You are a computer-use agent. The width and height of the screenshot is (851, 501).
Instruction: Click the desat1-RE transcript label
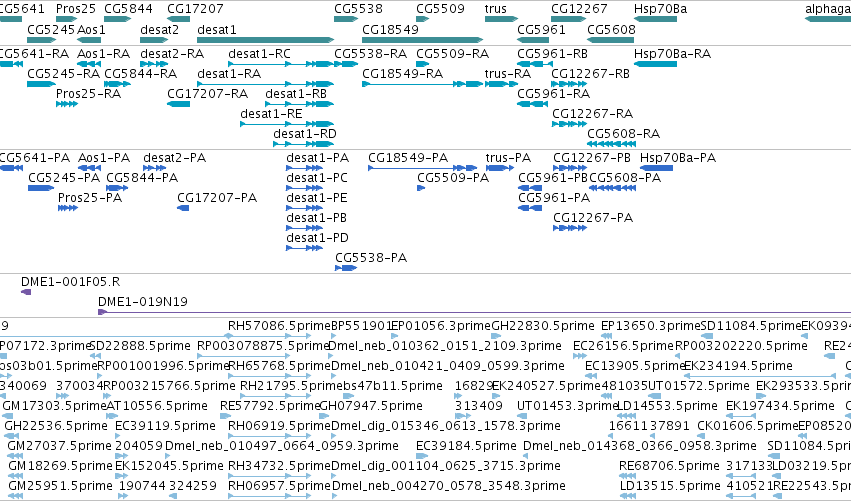(x=271, y=113)
